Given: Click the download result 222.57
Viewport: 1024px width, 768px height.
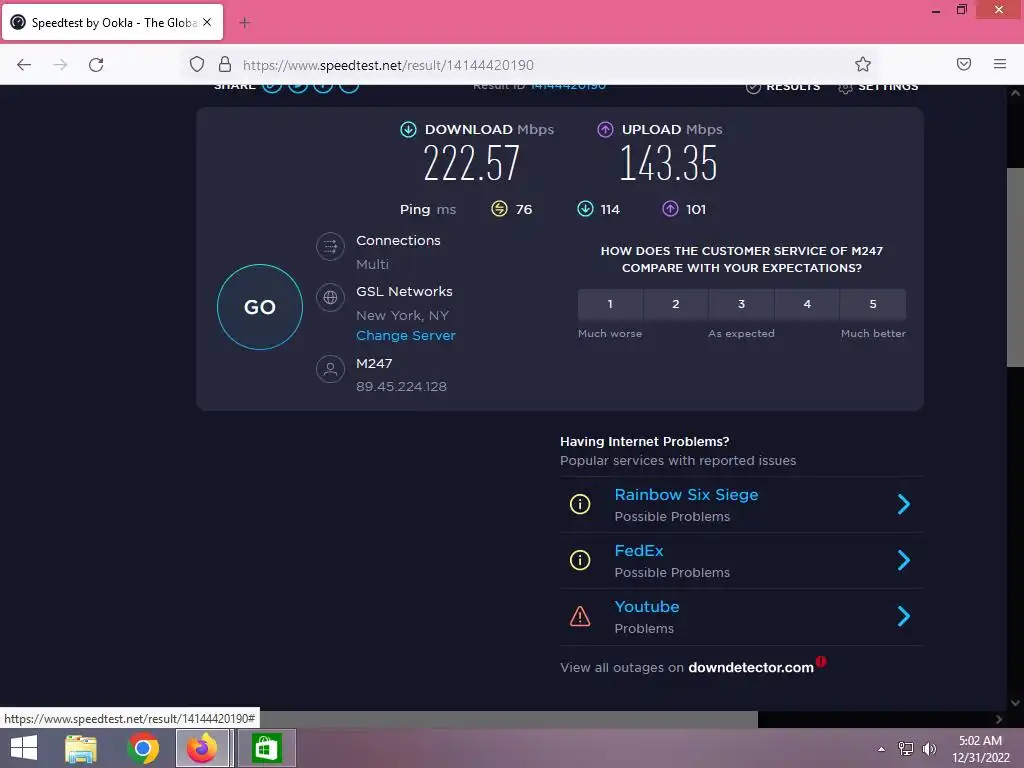Looking at the screenshot, I should coord(471,163).
